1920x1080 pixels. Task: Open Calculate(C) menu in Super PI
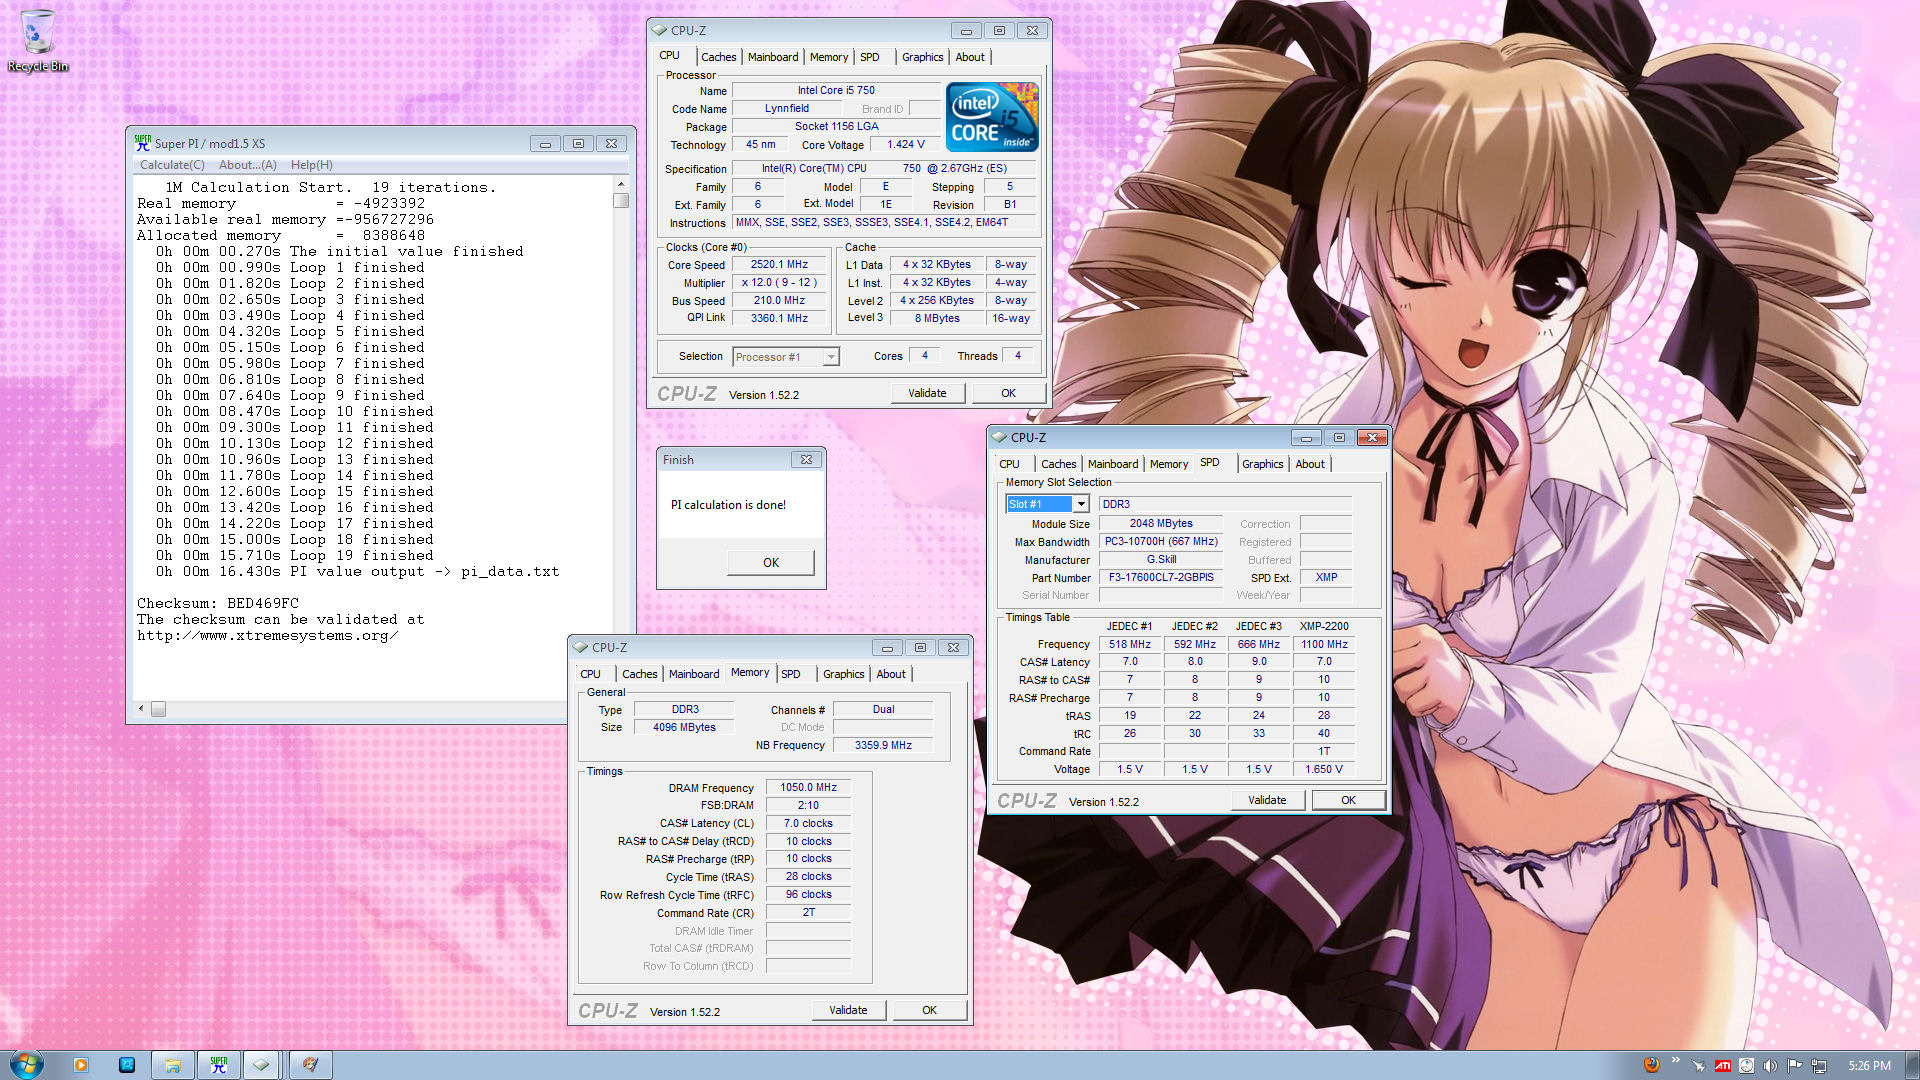(172, 165)
